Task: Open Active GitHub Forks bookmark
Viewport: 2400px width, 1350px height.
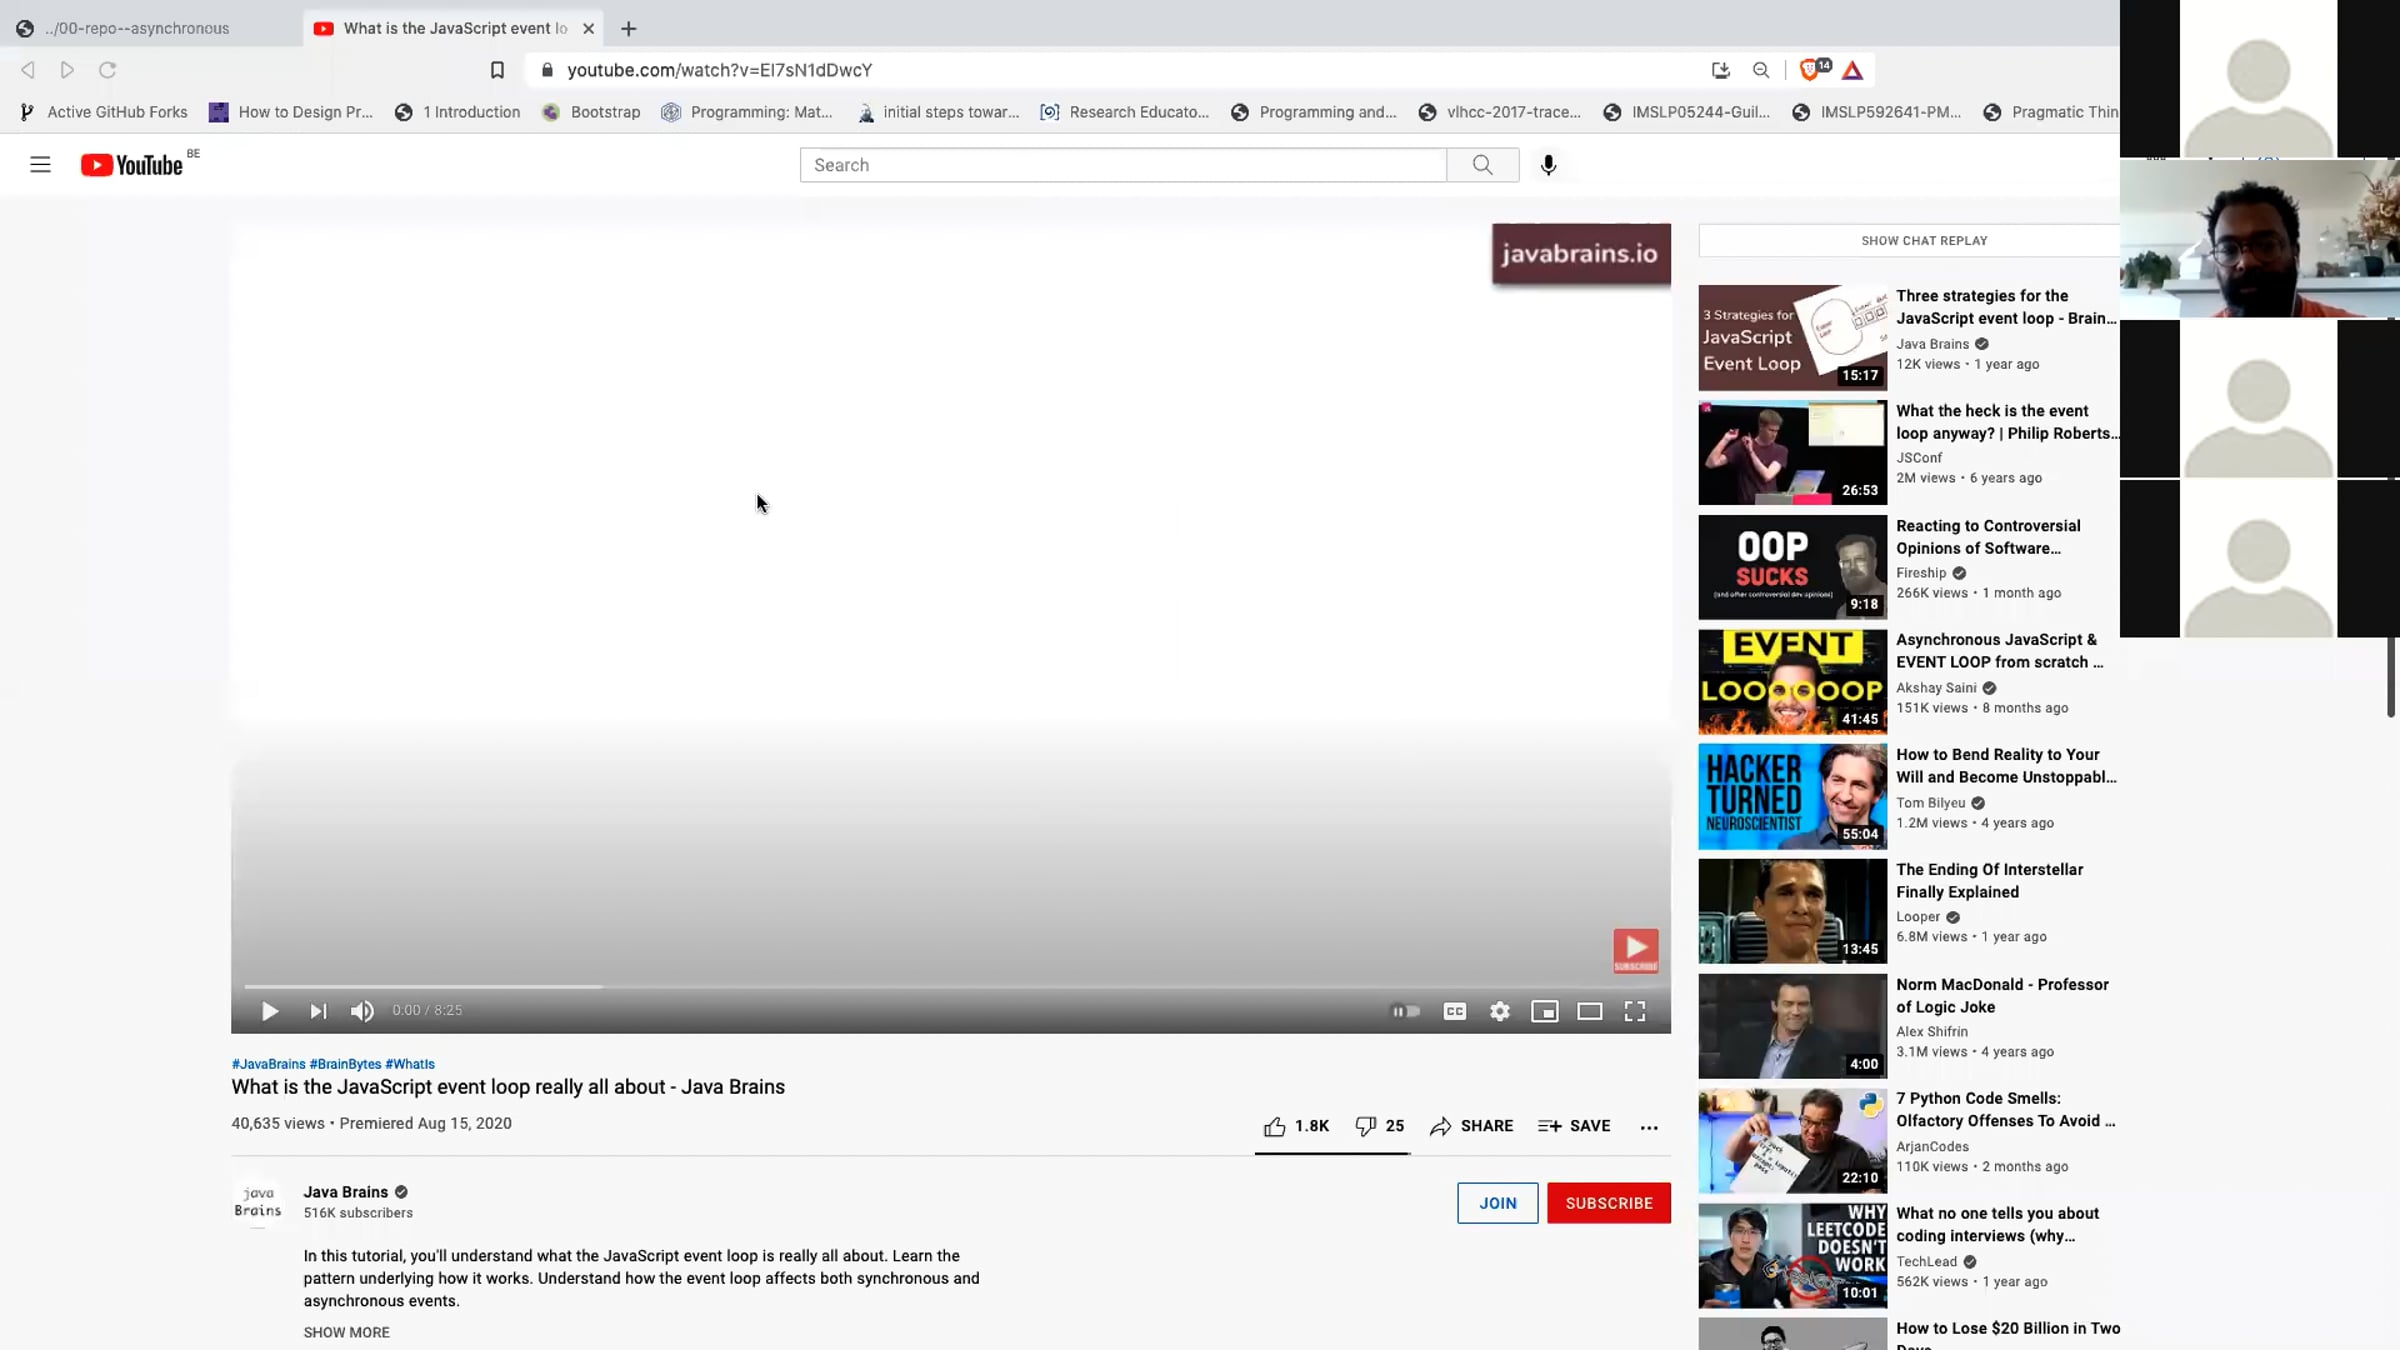Action: (103, 112)
